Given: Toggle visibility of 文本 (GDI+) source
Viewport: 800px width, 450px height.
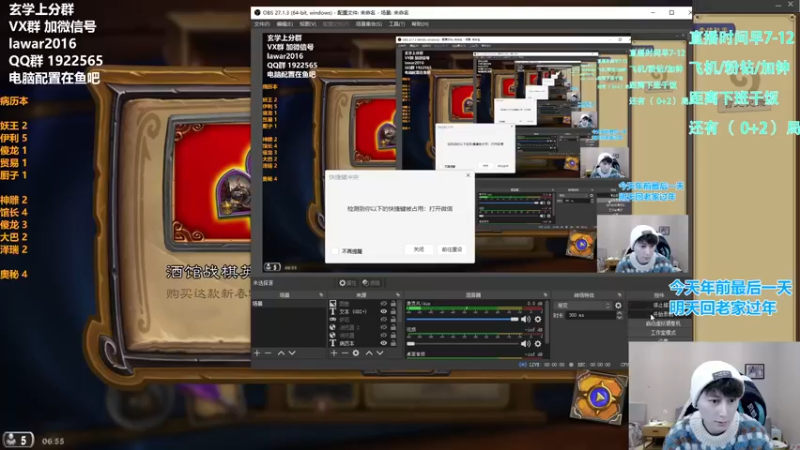Looking at the screenshot, I should [x=384, y=311].
